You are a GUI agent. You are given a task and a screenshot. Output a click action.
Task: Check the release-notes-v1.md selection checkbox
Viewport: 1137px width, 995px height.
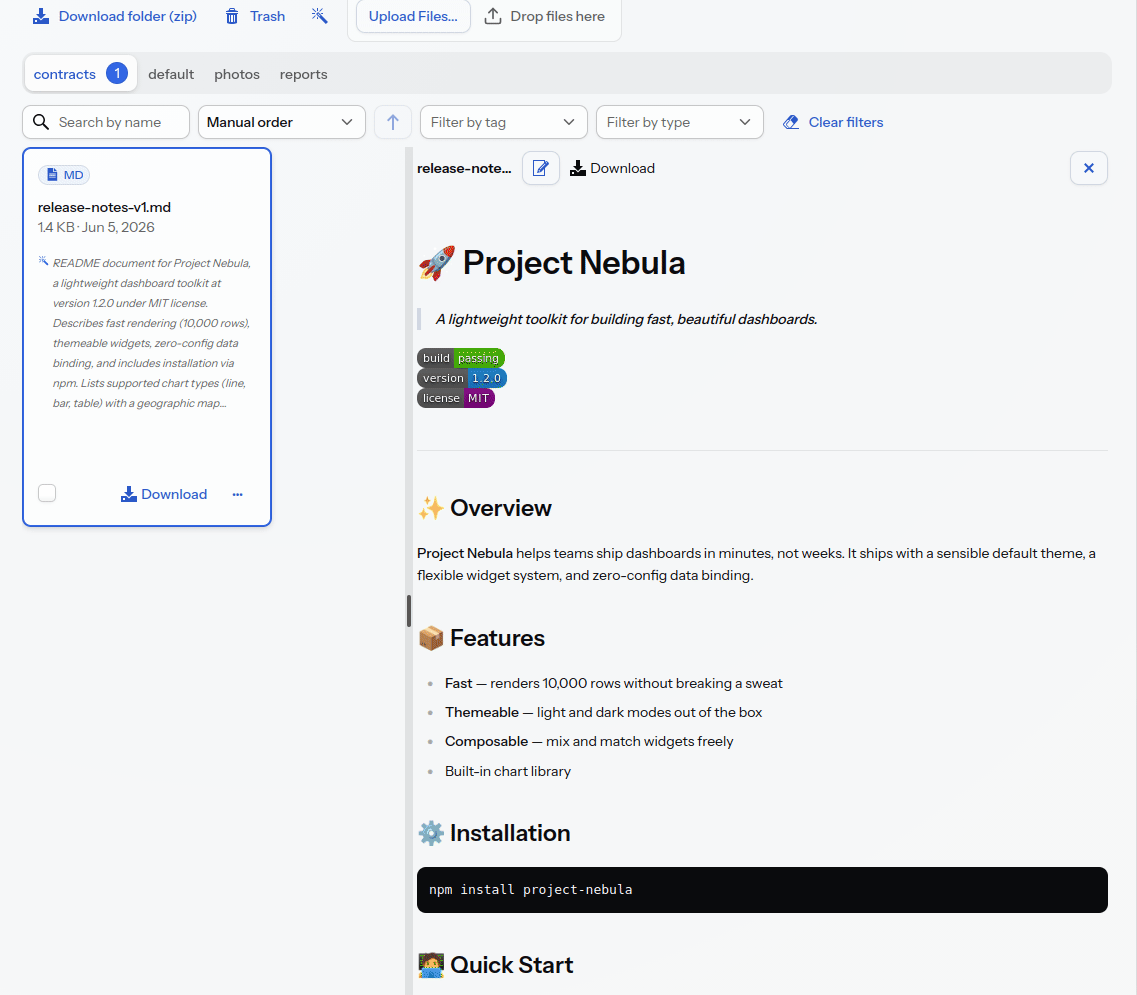click(x=47, y=493)
